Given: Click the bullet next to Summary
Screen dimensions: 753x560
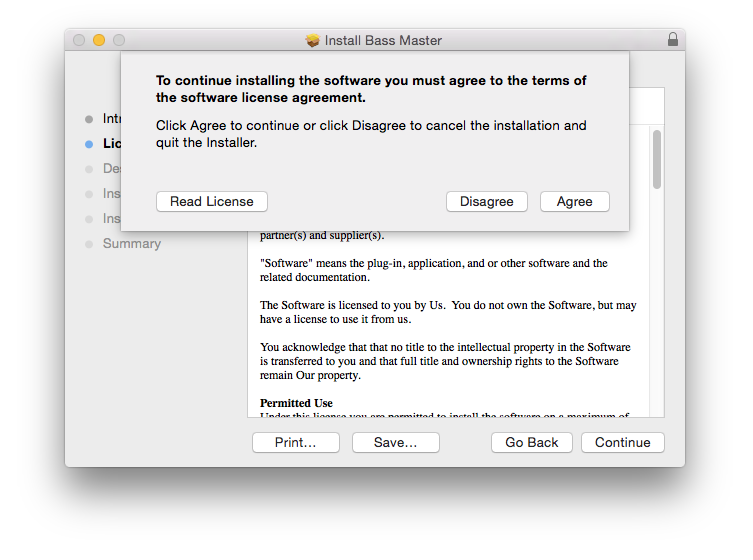Looking at the screenshot, I should 89,244.
